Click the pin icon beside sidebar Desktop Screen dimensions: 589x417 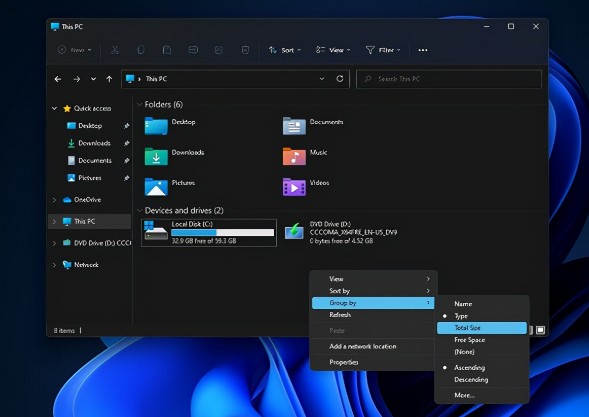127,126
